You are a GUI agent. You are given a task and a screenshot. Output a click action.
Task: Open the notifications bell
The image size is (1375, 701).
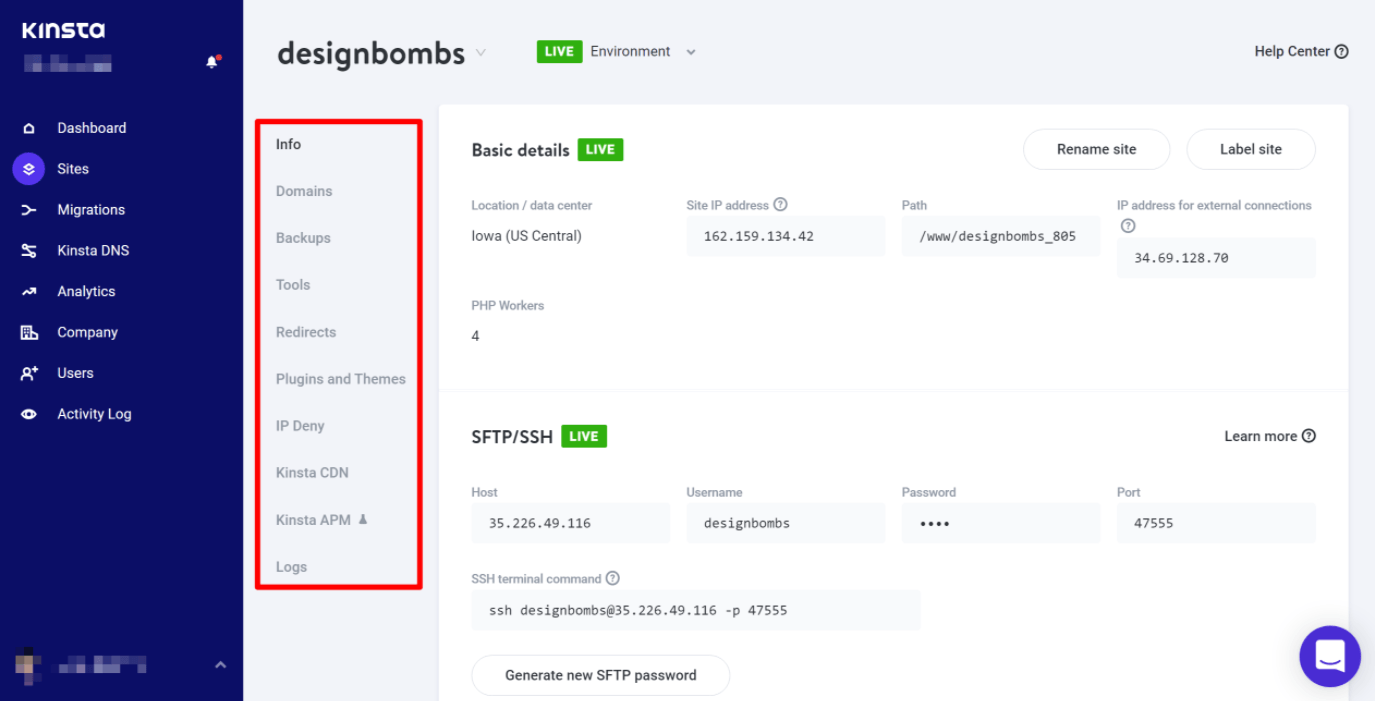212,62
